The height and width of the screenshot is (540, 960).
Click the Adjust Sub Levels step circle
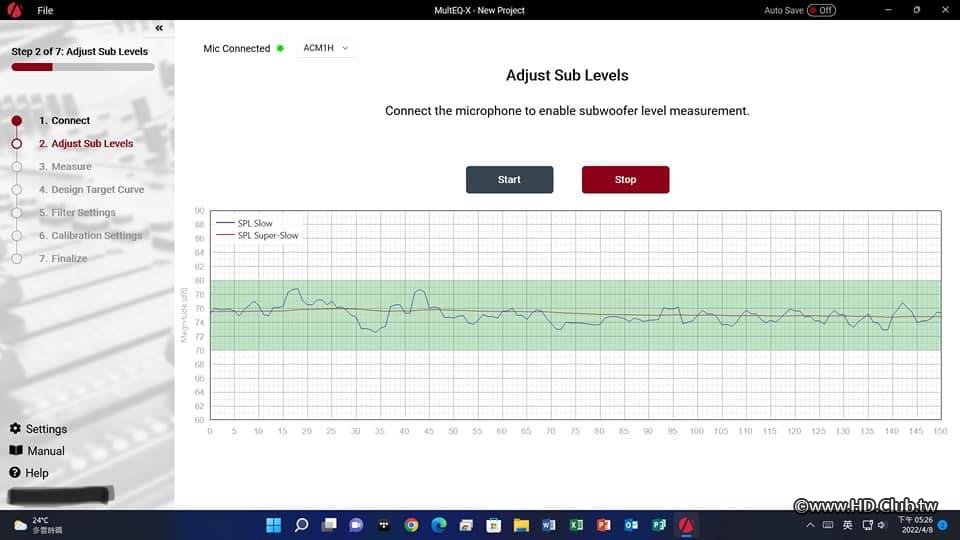[x=17, y=144]
